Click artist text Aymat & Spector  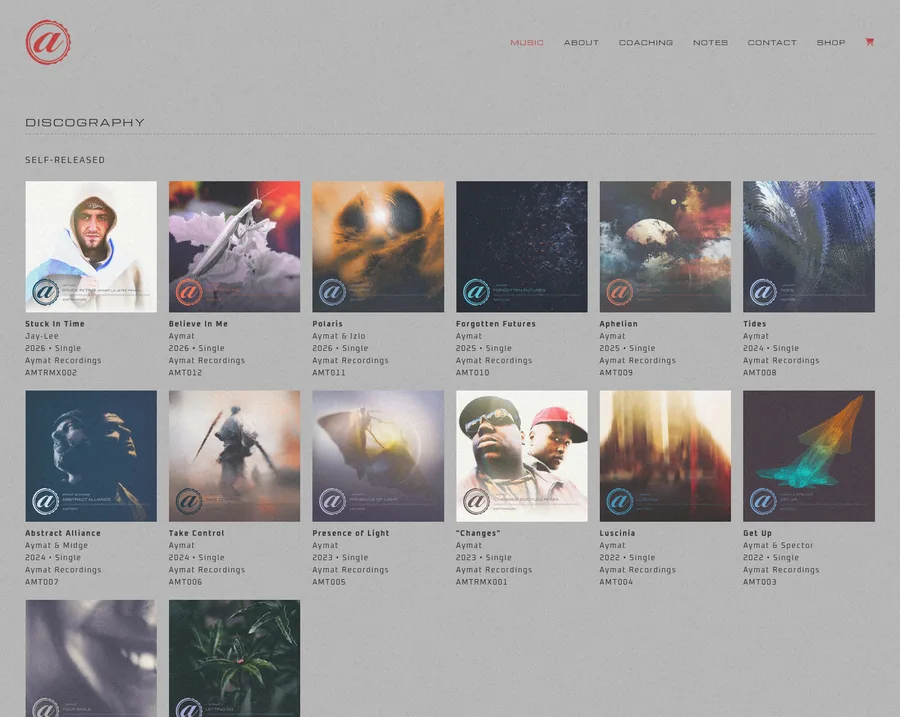tap(778, 546)
